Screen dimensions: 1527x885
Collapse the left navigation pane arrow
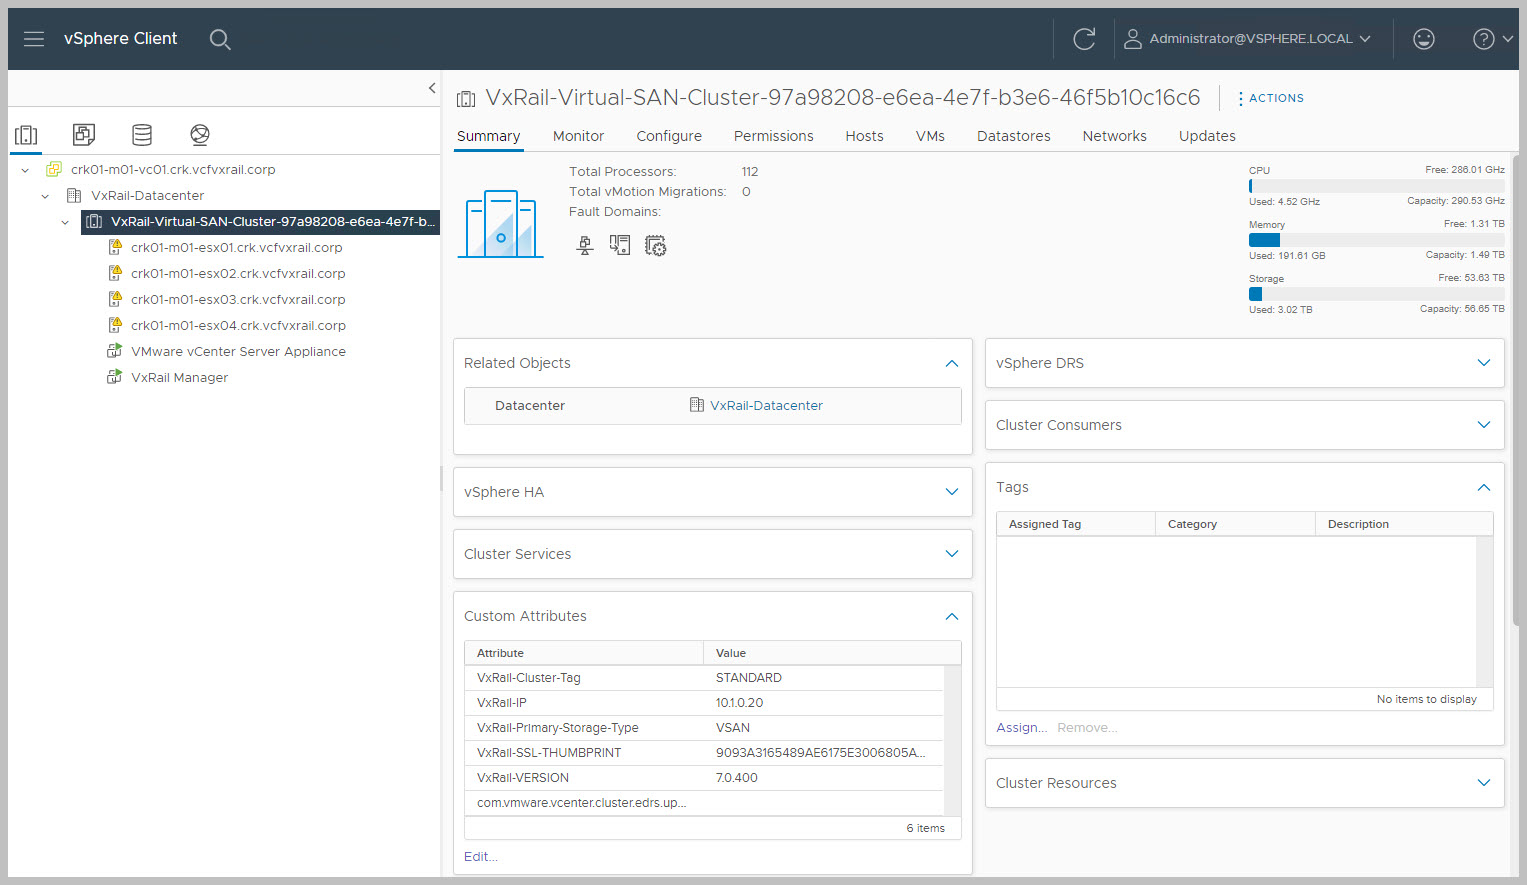(x=432, y=88)
